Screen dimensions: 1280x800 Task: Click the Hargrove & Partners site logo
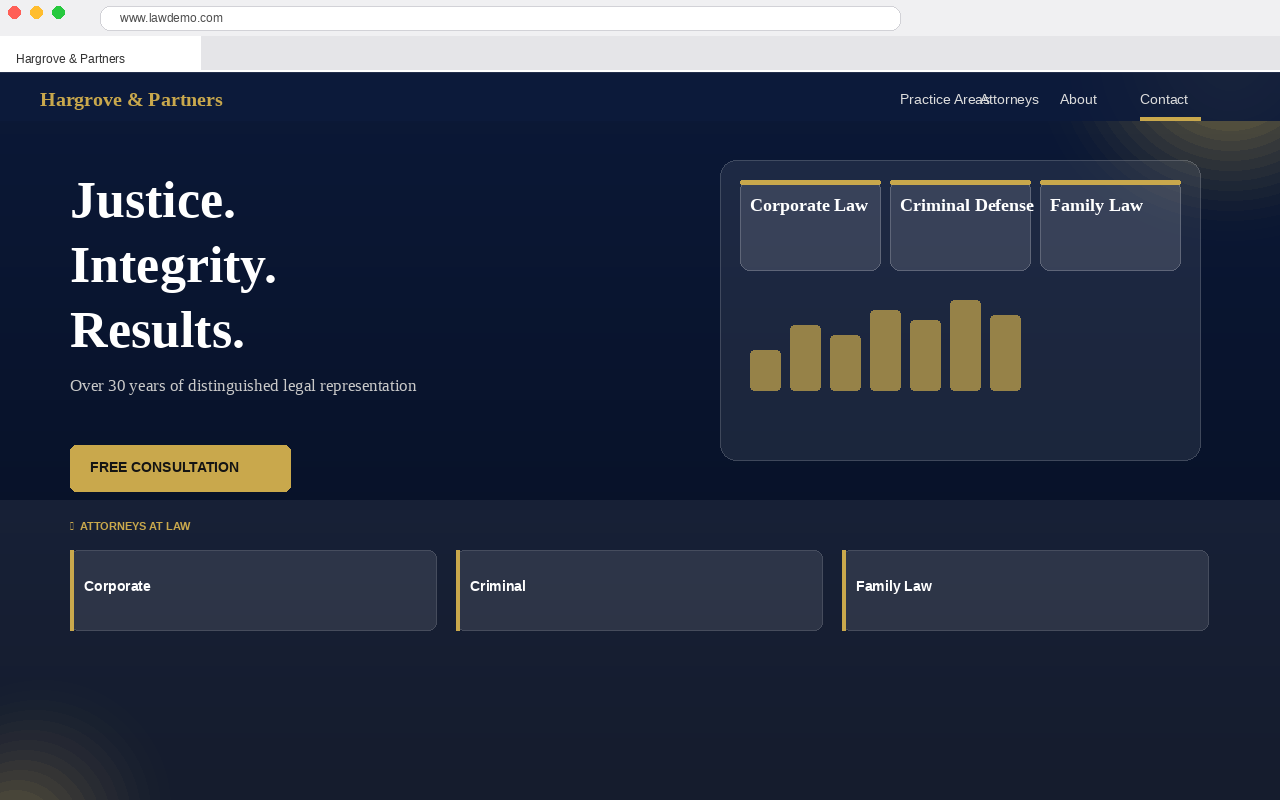coord(131,99)
